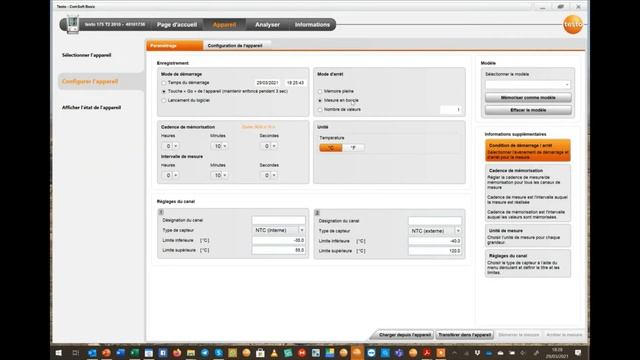Open the 'Informations' menu
The height and width of the screenshot is (360, 640).
click(x=312, y=24)
